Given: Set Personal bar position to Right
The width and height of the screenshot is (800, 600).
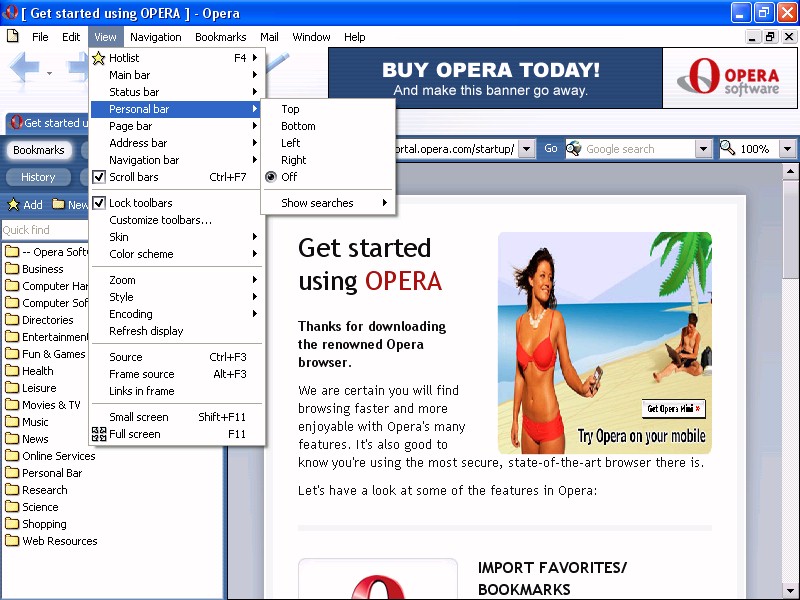Looking at the screenshot, I should point(328,160).
